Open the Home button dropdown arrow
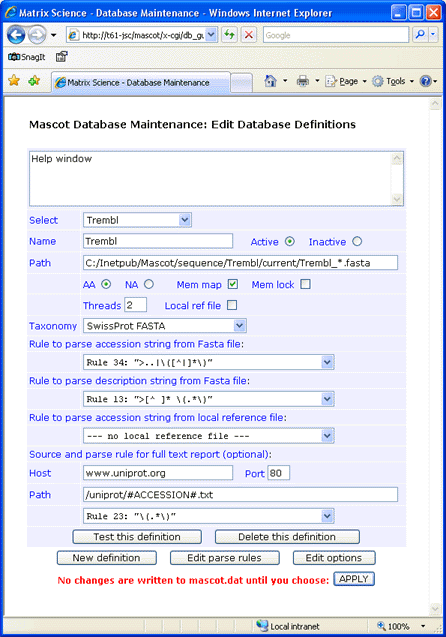This screenshot has width=446, height=637. pyautogui.click(x=285, y=81)
